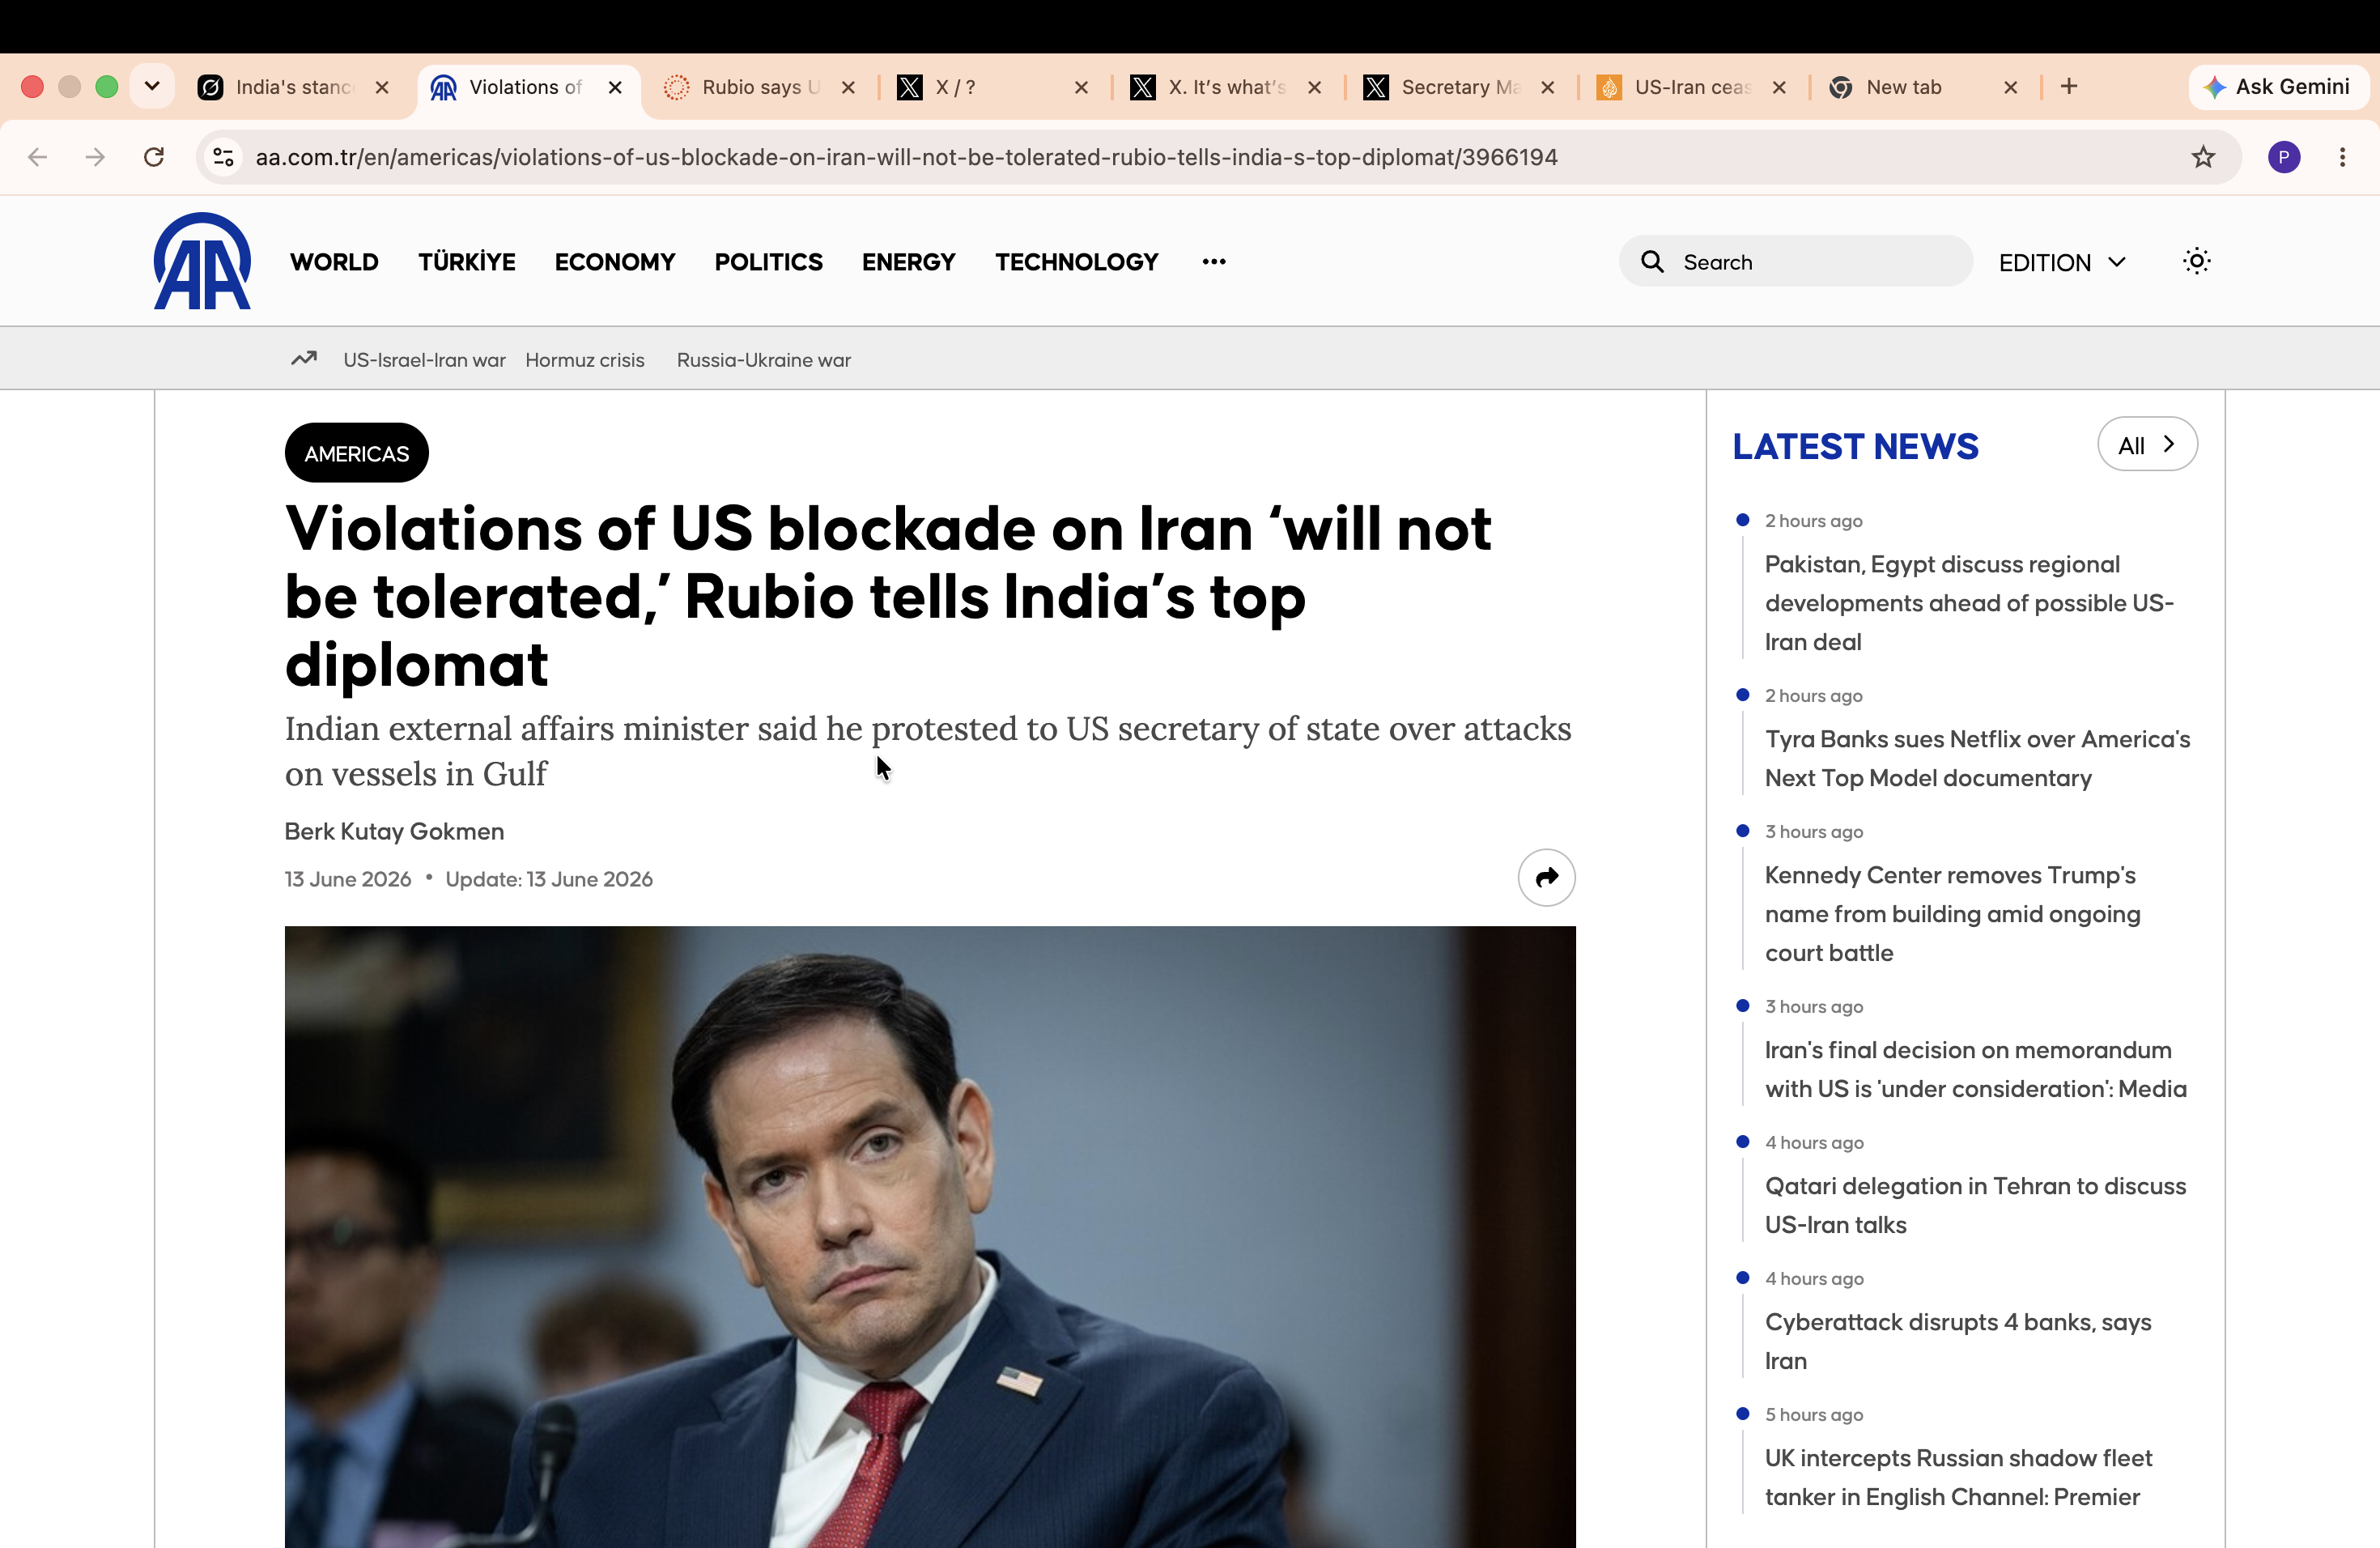This screenshot has height=1548, width=2380.
Task: Expand the more categories ellipsis menu
Action: coord(1213,262)
